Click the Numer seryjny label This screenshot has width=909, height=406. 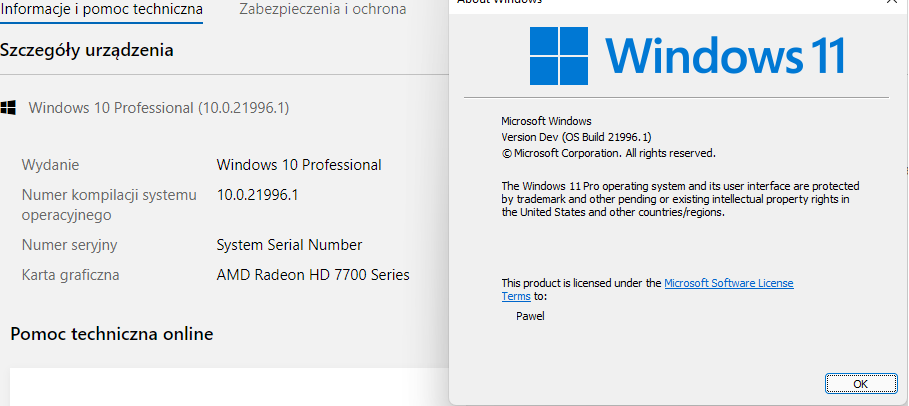click(70, 245)
